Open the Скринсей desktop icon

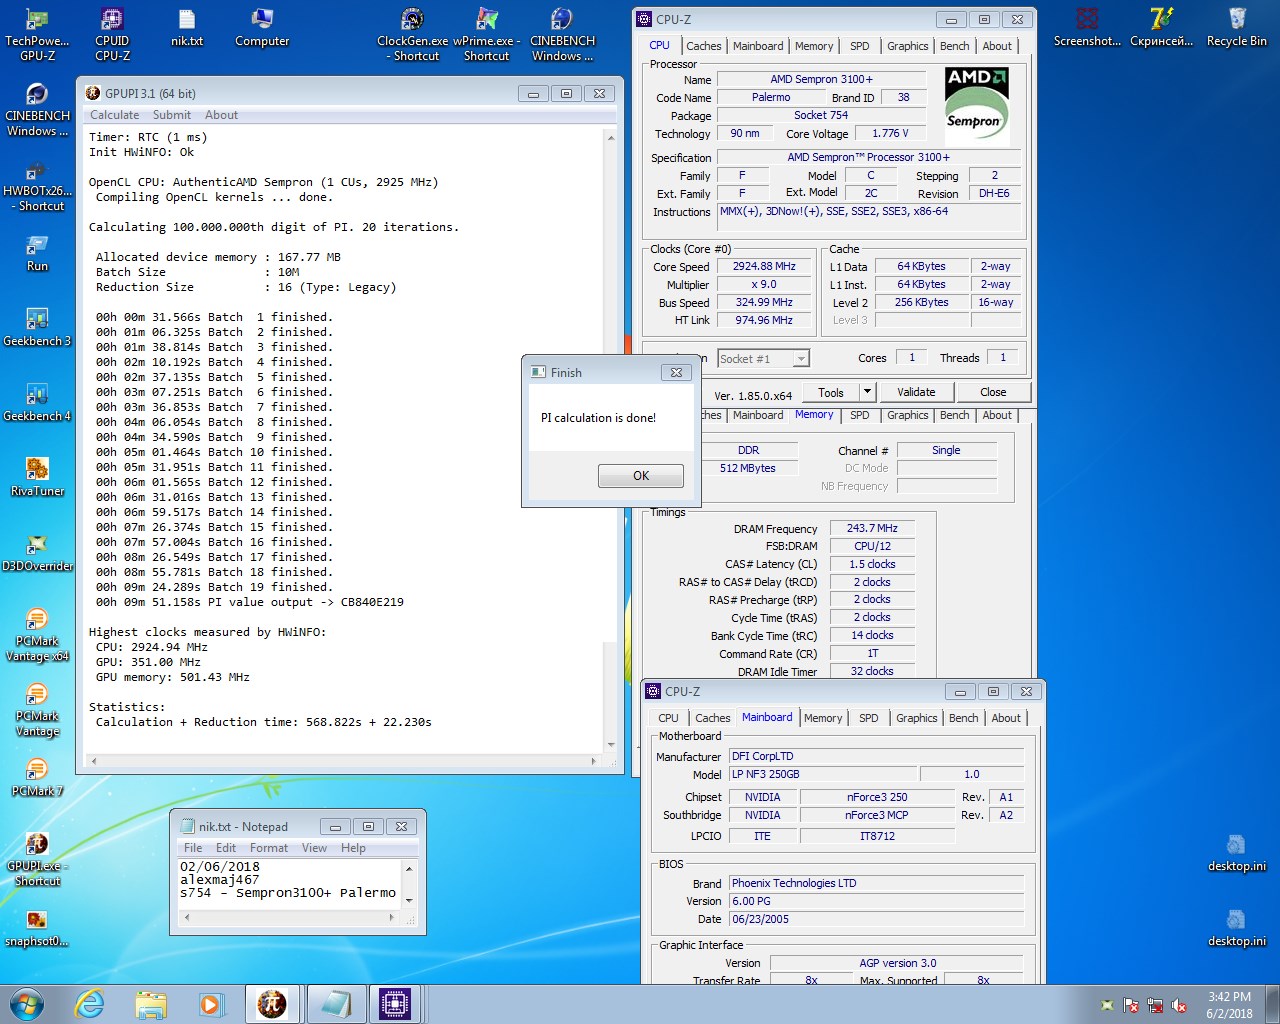click(x=1162, y=27)
